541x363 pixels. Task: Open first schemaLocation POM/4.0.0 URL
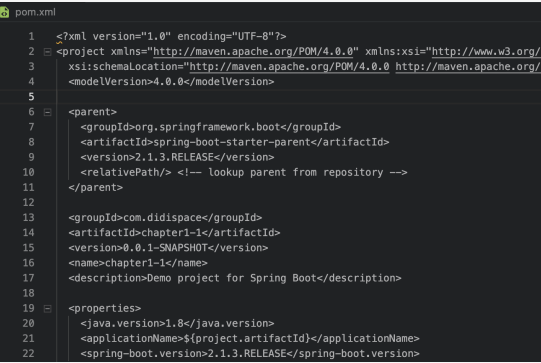[x=289, y=67]
